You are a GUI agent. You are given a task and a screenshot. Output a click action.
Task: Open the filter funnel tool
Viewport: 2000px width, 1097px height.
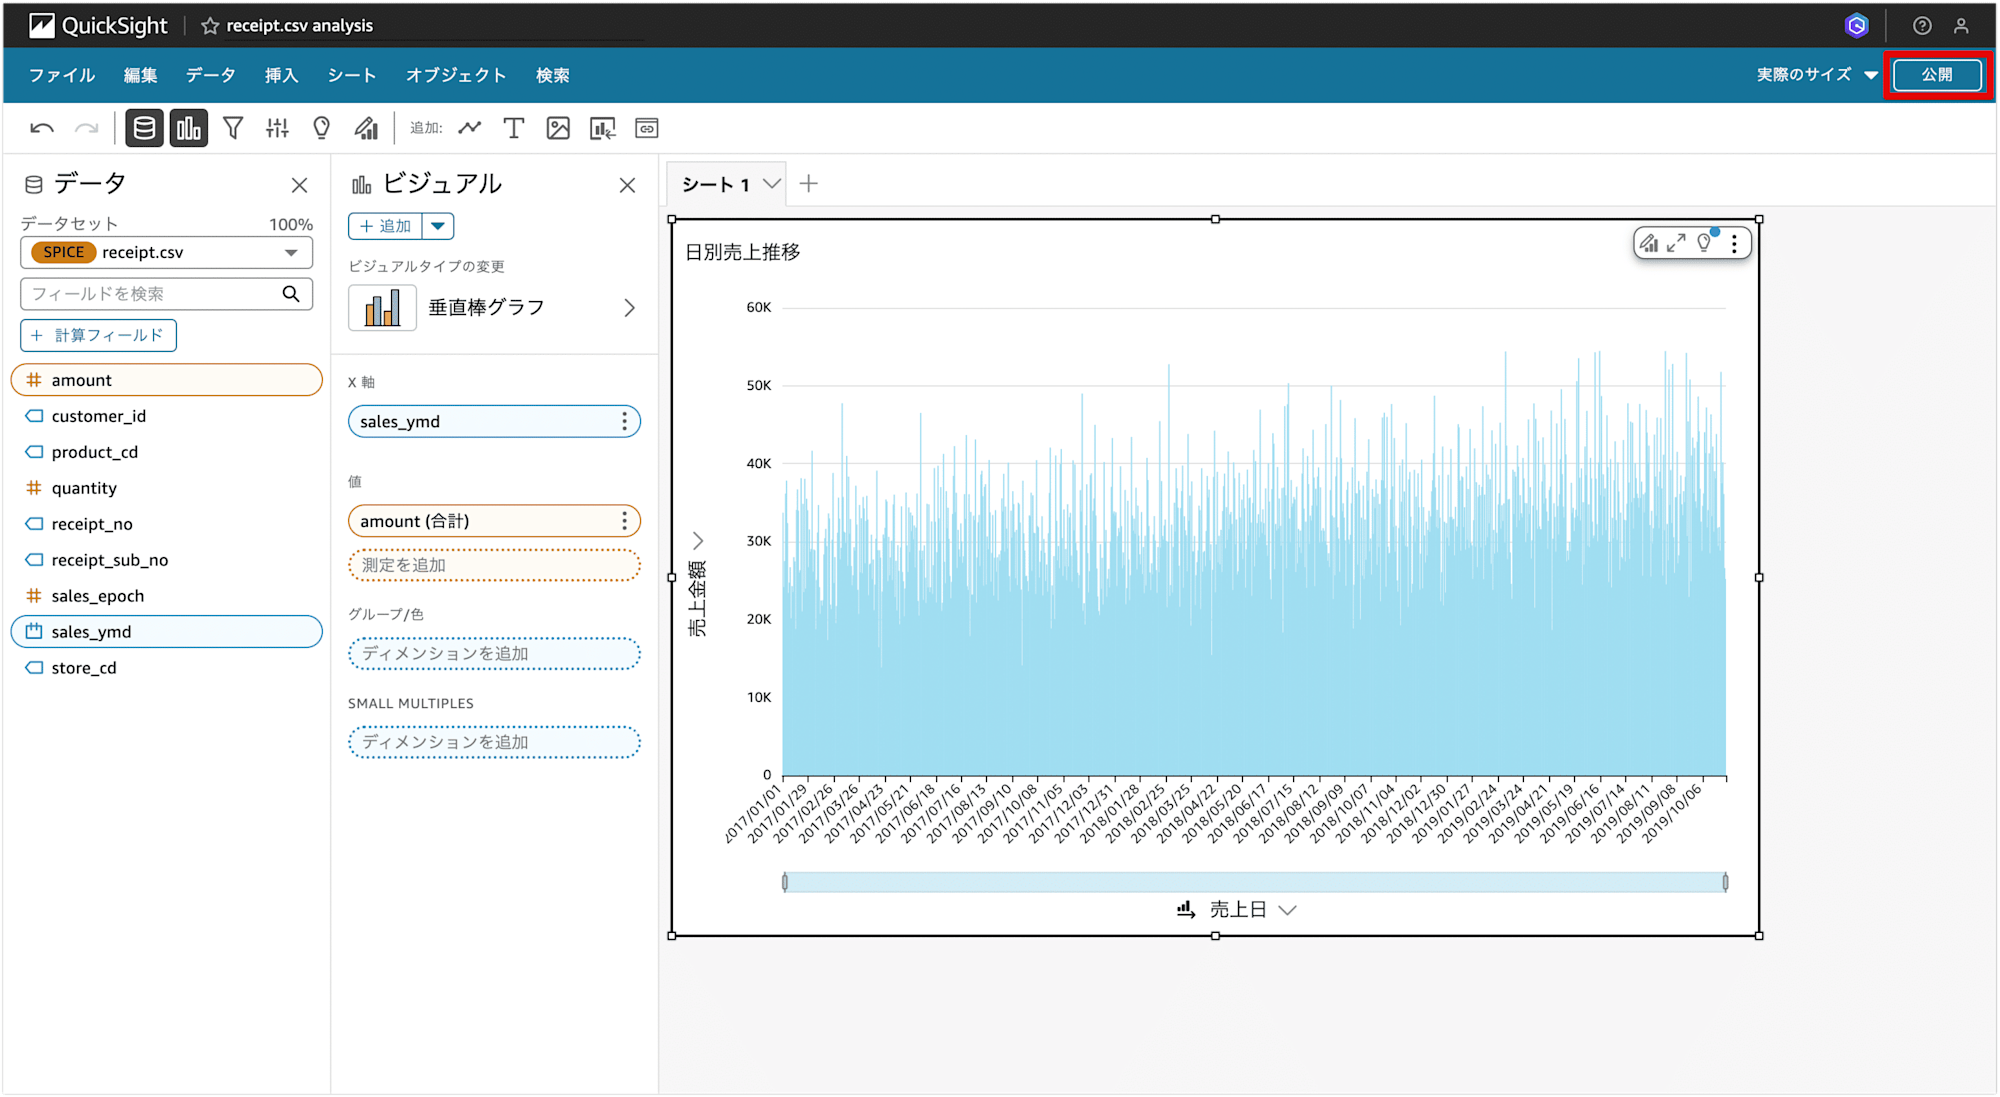[x=233, y=128]
